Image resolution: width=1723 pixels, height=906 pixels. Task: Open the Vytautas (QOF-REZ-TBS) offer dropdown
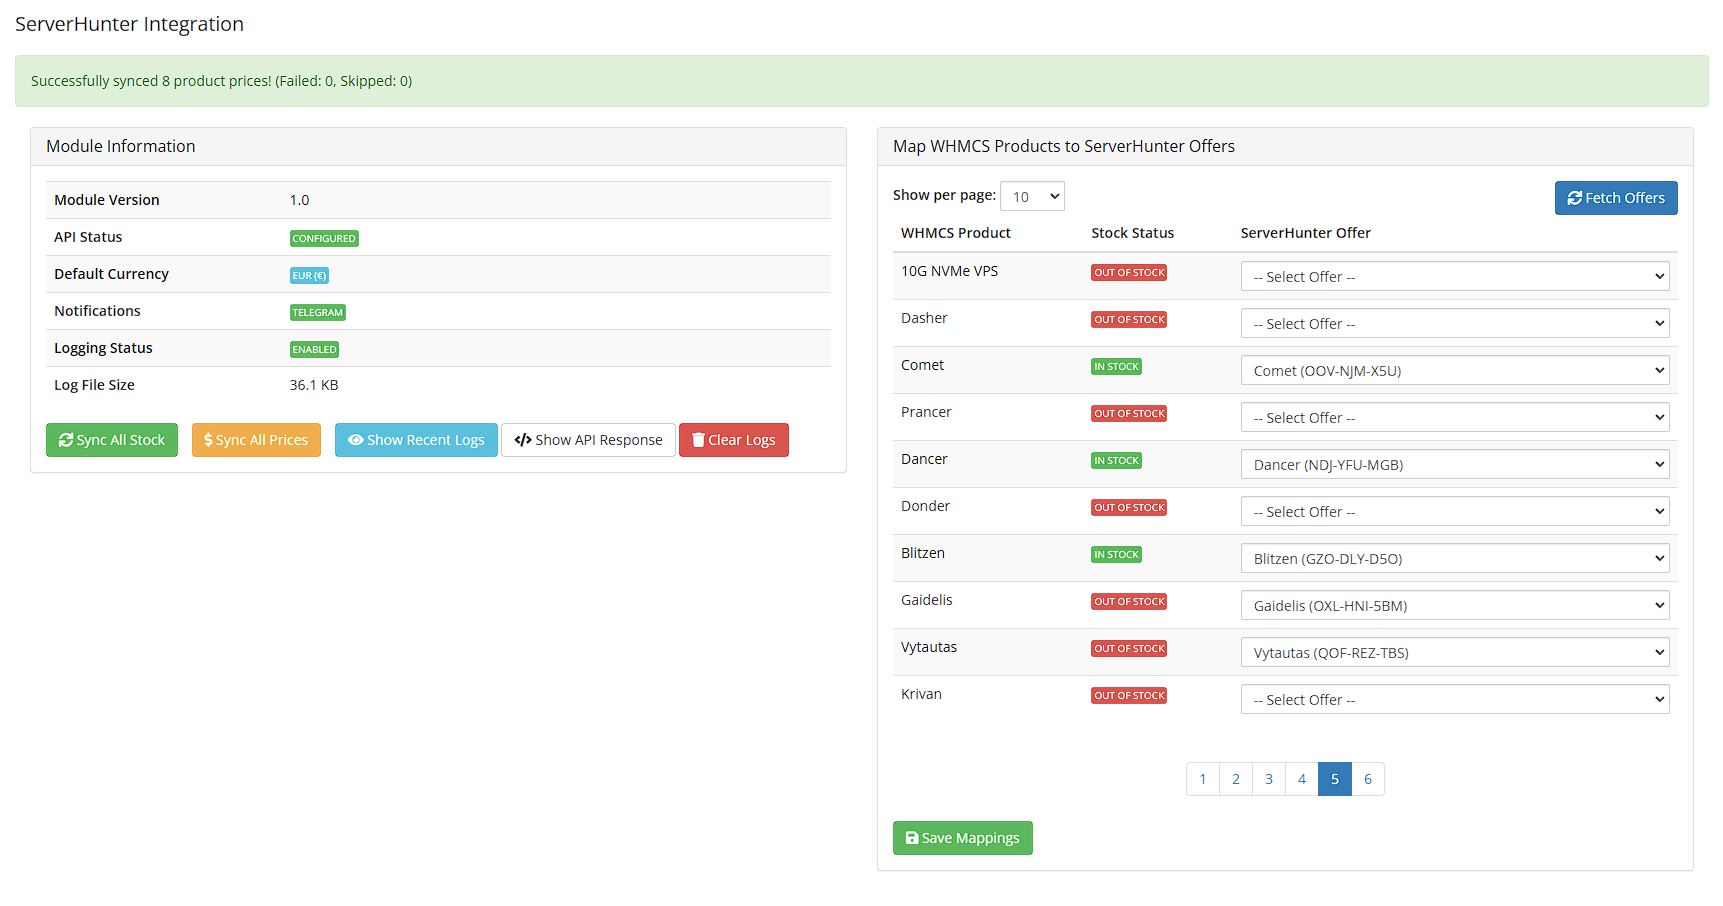[1455, 652]
